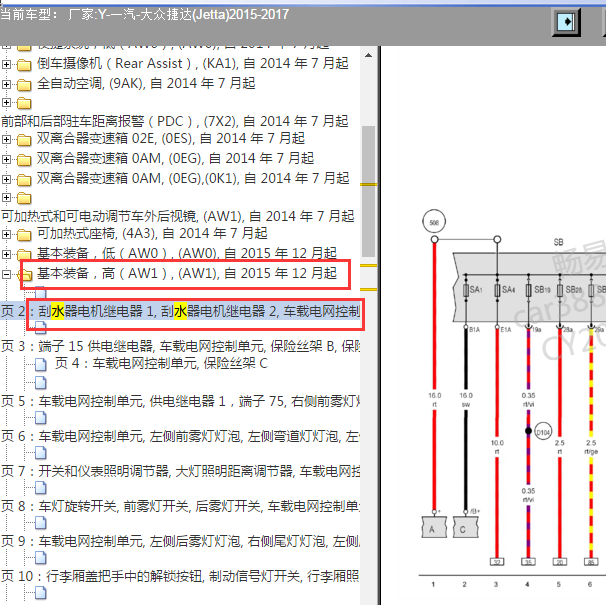Click document icon above 页 7 entry
This screenshot has height=605, width=606.
(x=41, y=453)
